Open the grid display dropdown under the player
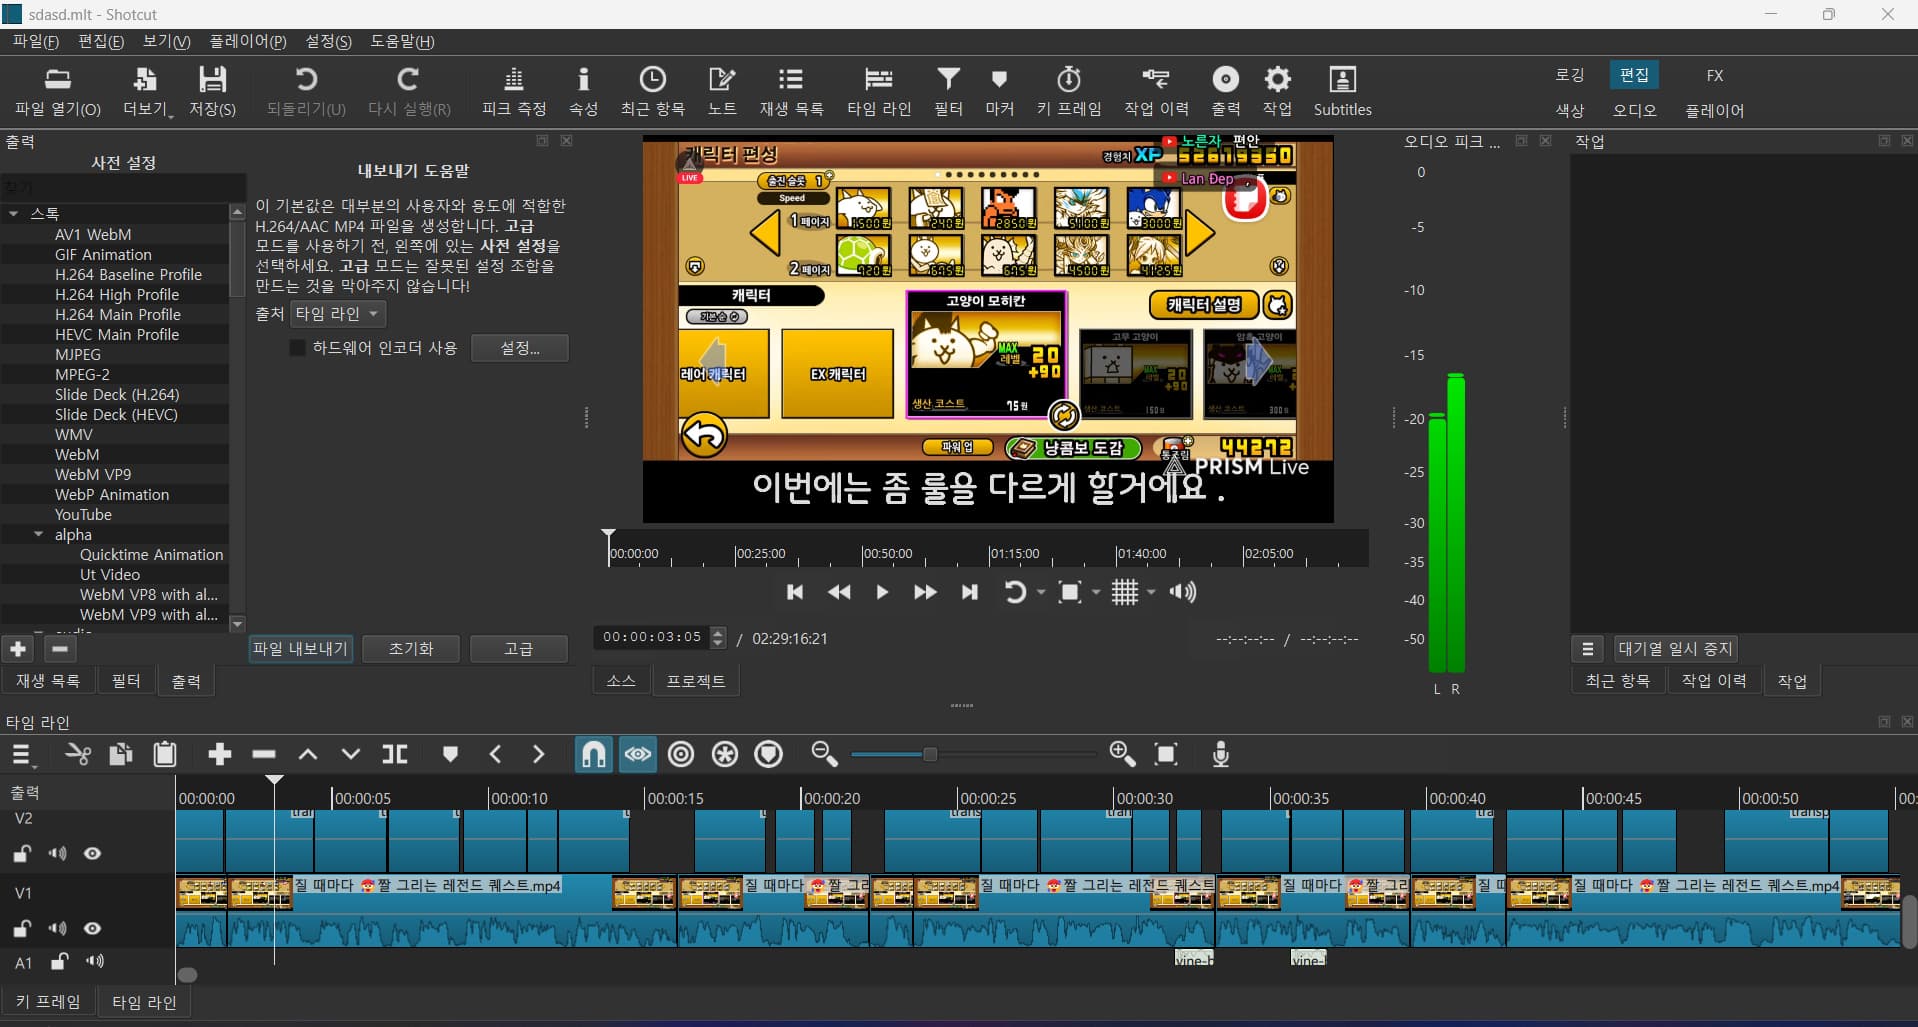1918x1027 pixels. (x=1151, y=593)
